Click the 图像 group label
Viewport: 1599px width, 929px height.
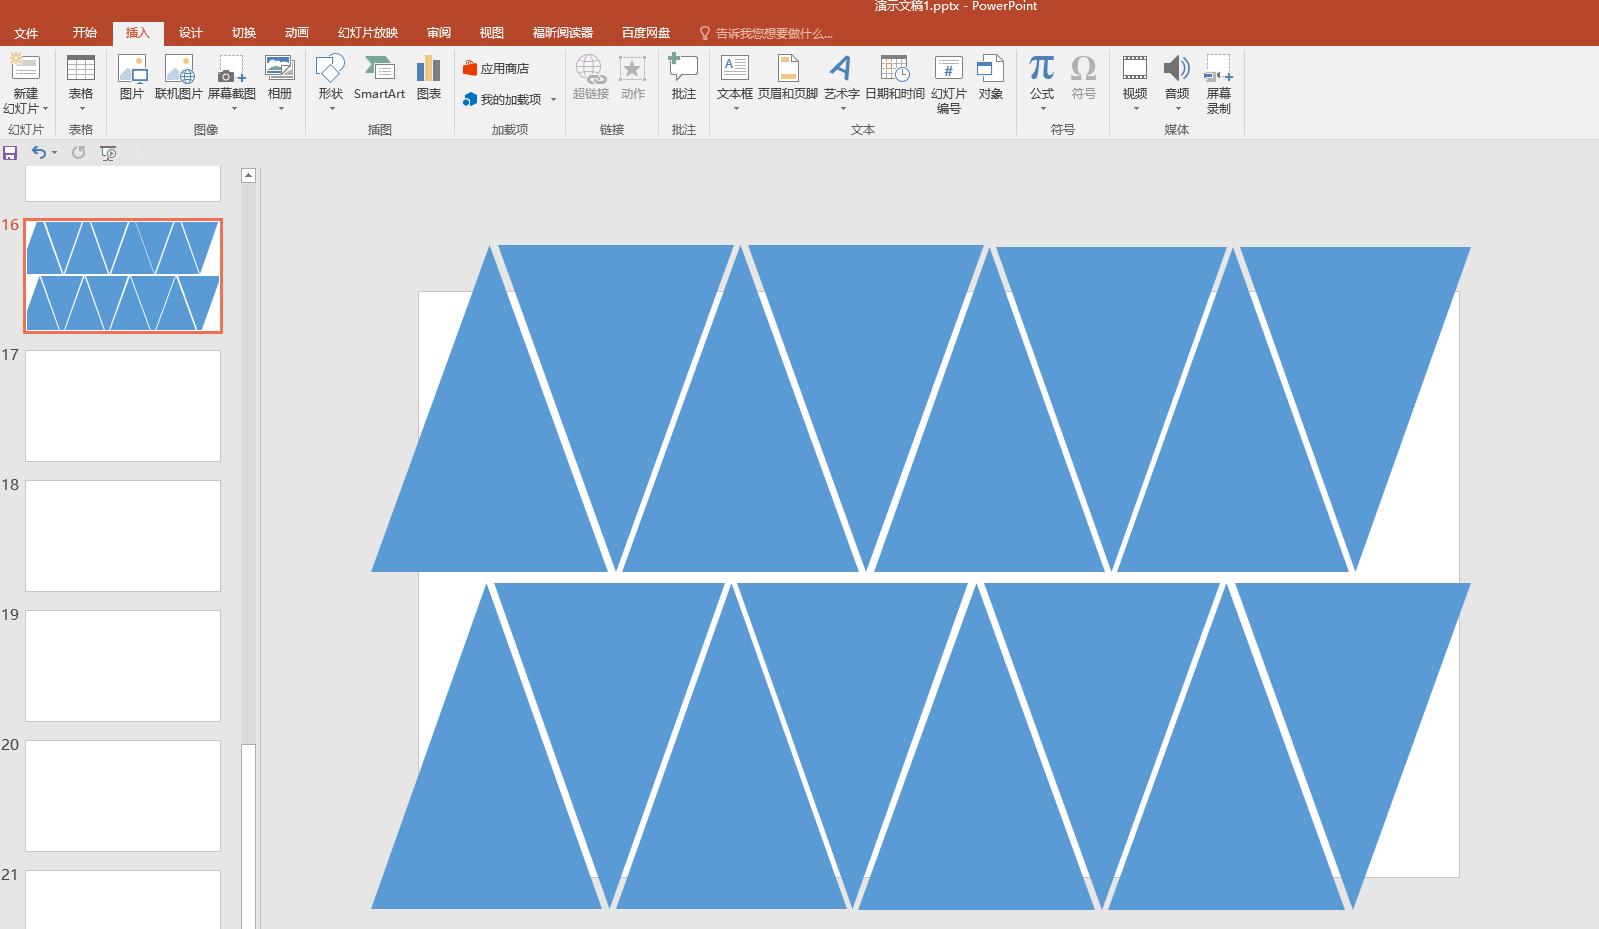pos(206,130)
